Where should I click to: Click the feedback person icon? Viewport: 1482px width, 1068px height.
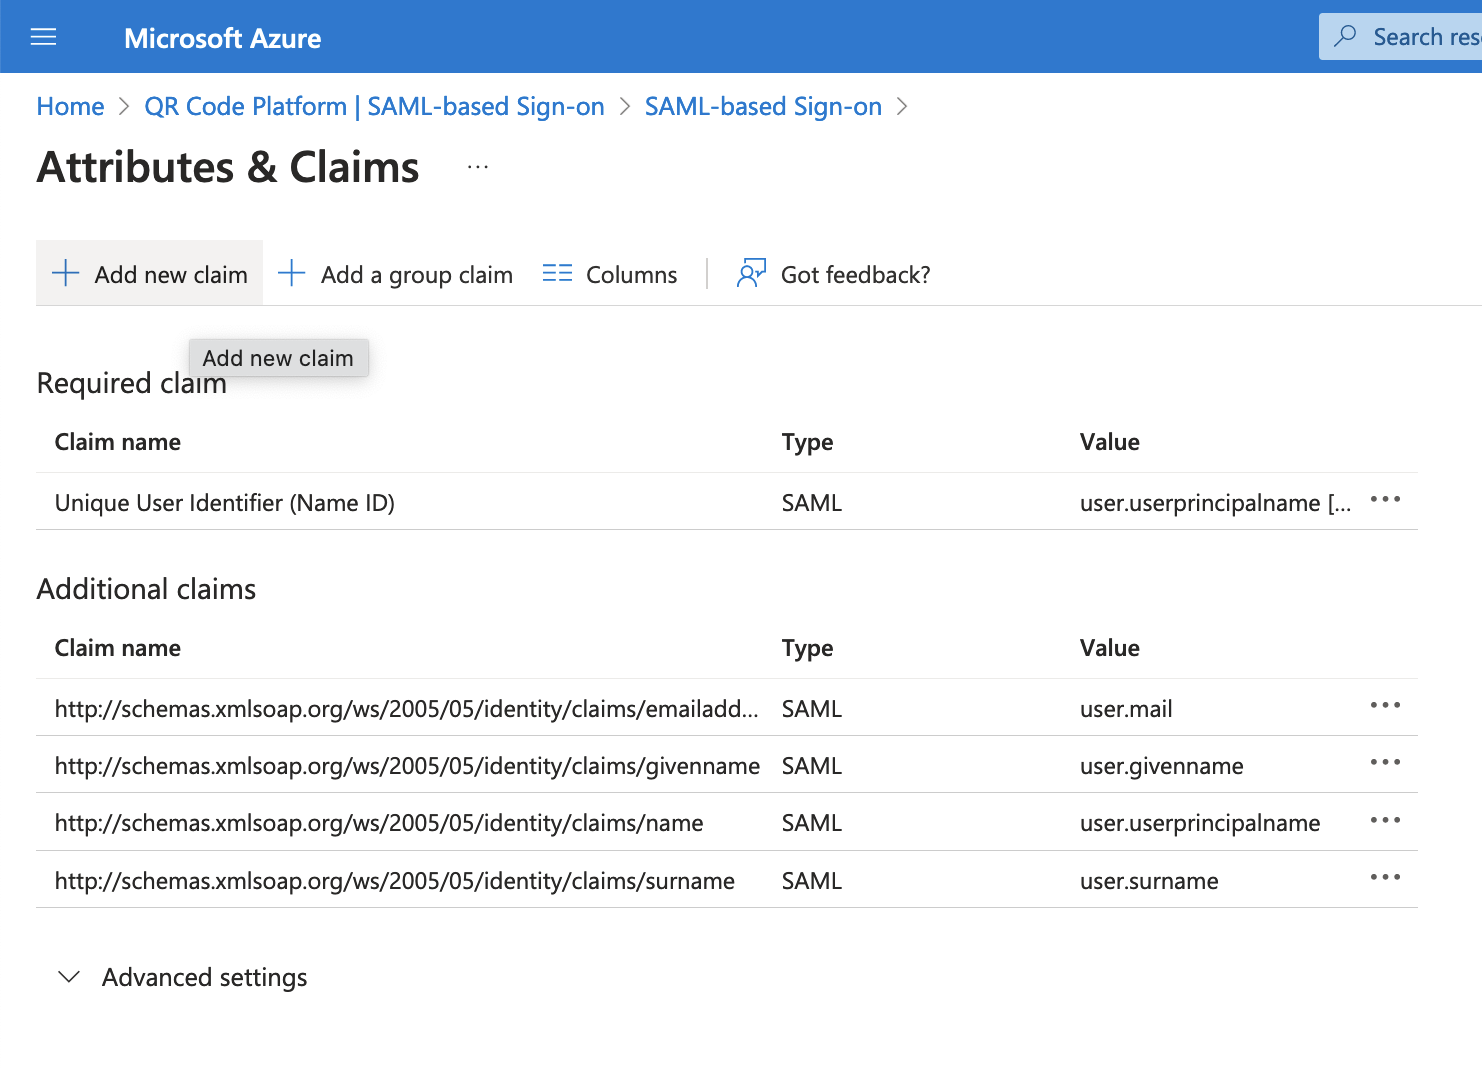751,273
